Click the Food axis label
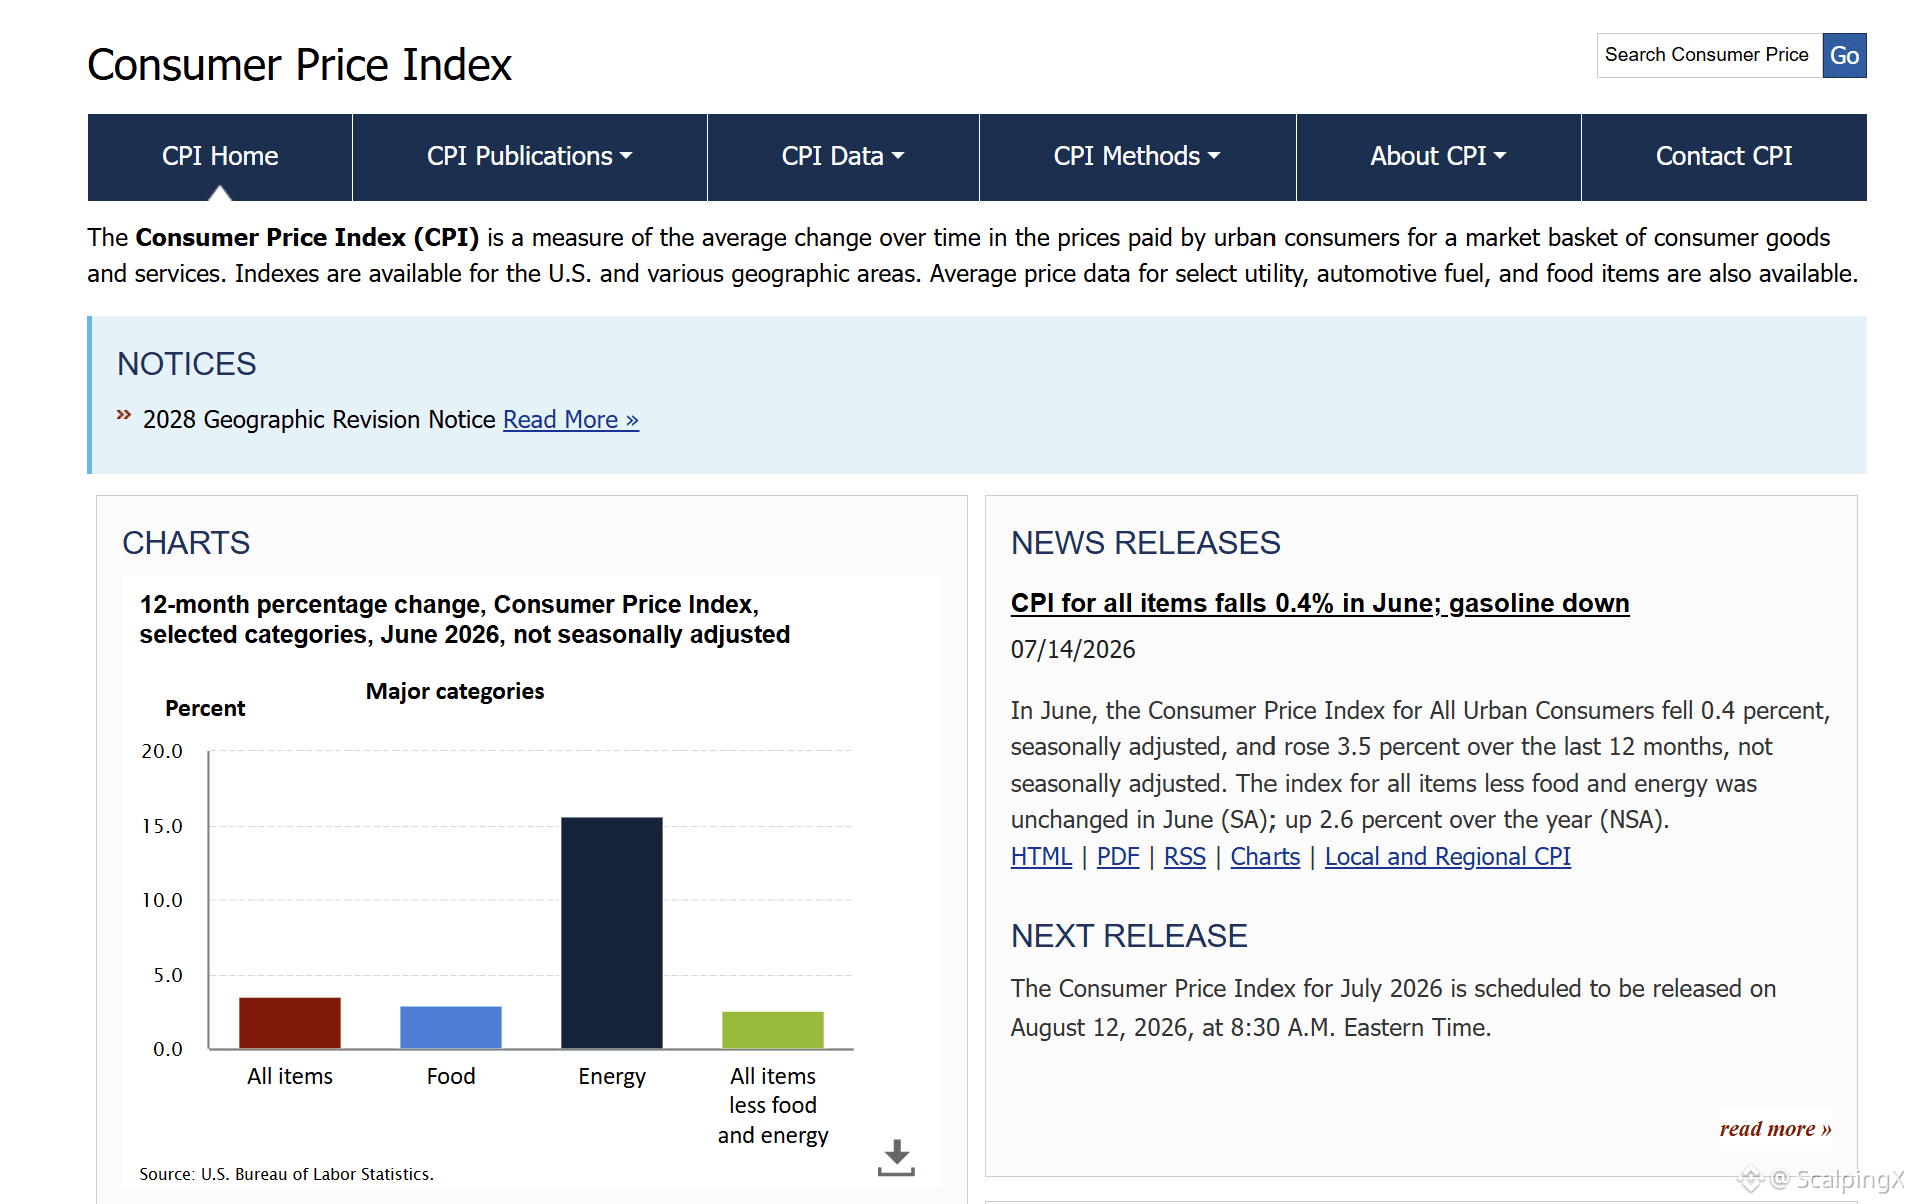This screenshot has height=1204, width=1912. pos(451,1076)
